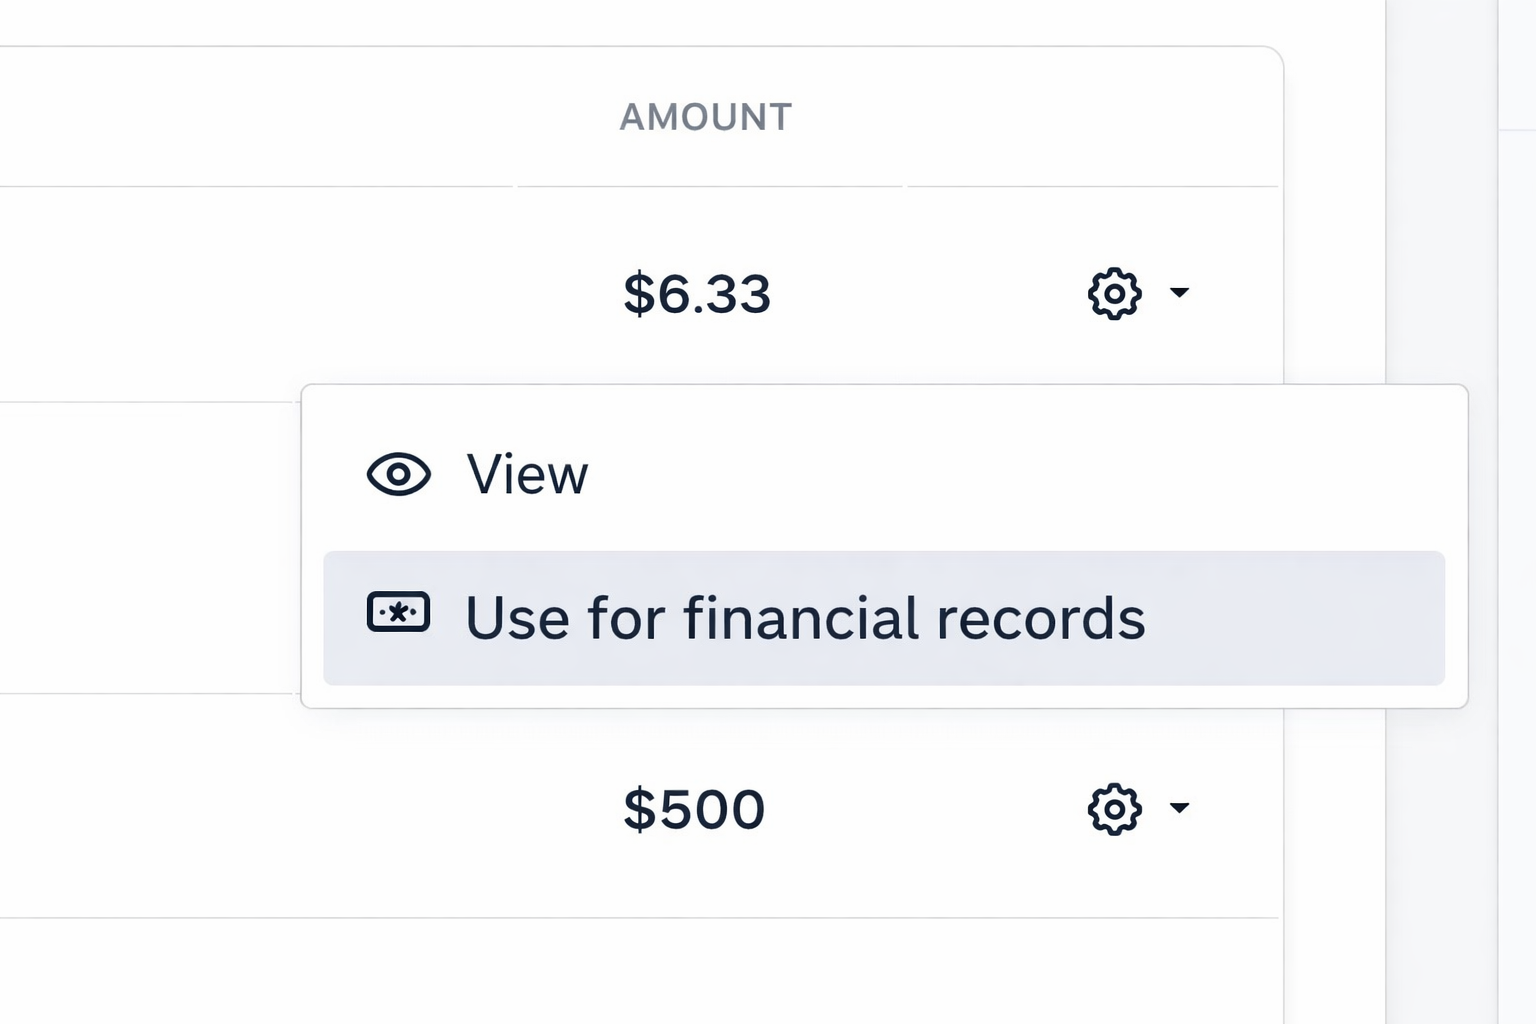Click the gear icon in the $6.33 row

[x=1114, y=294]
